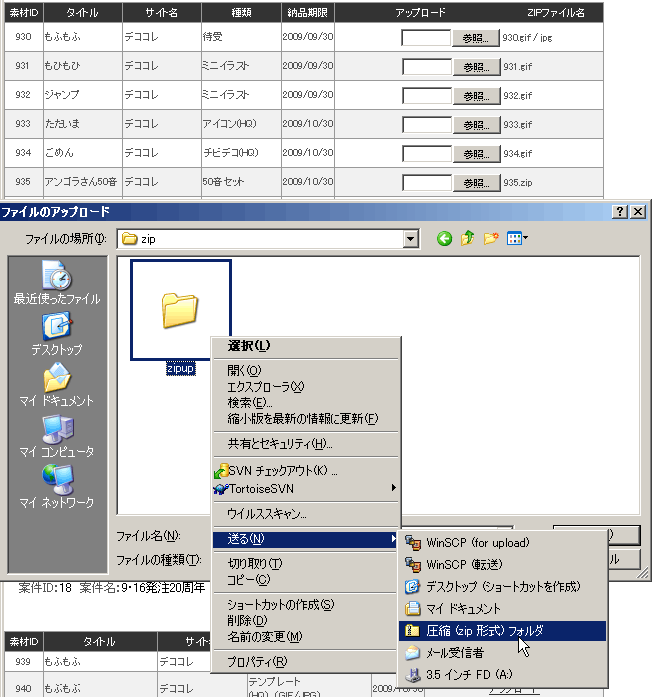
Task: Click Browse (参照) button for row 930
Action: [476, 38]
